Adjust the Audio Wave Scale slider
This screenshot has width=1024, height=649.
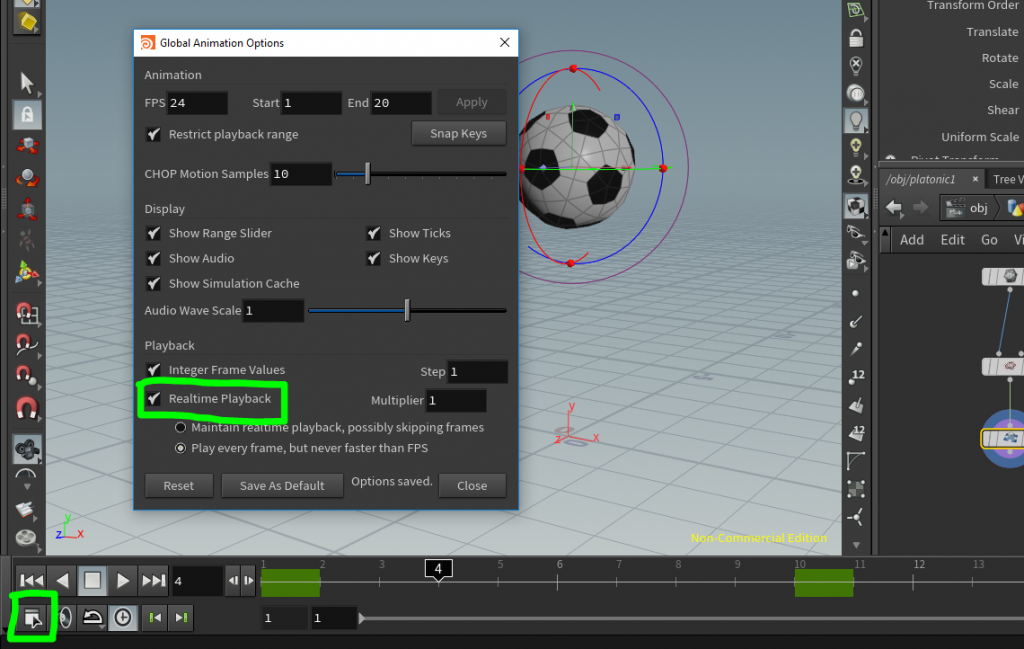tap(407, 310)
